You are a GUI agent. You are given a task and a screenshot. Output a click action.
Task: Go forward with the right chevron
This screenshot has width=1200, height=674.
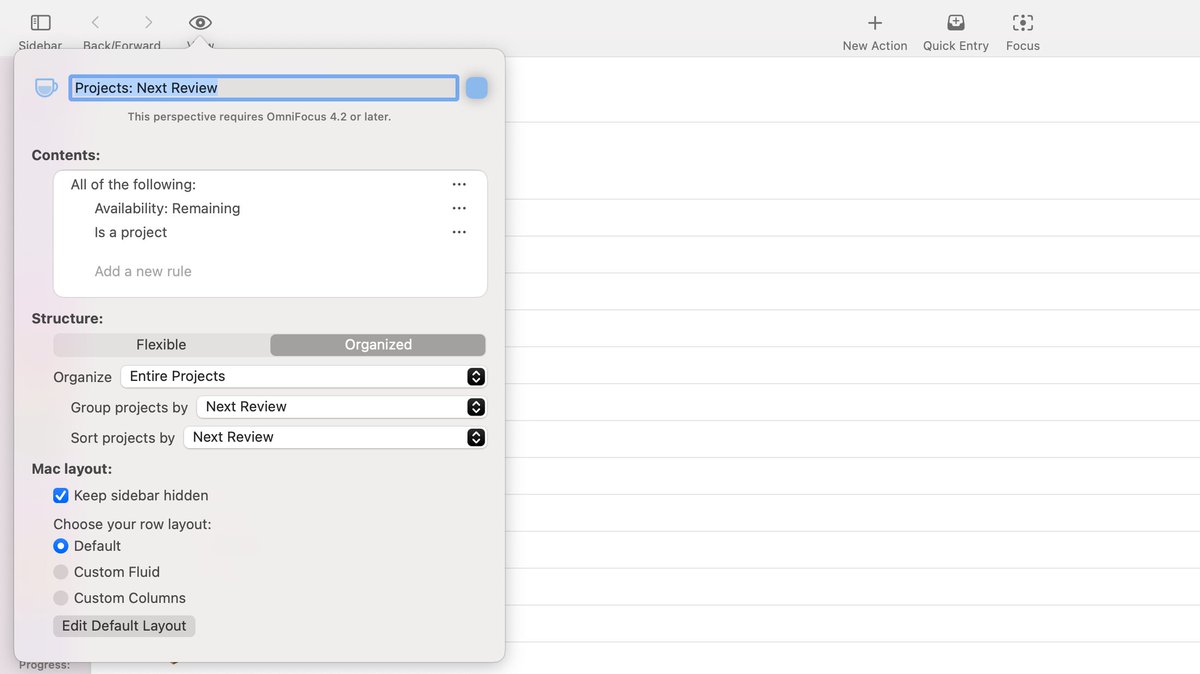pos(148,22)
